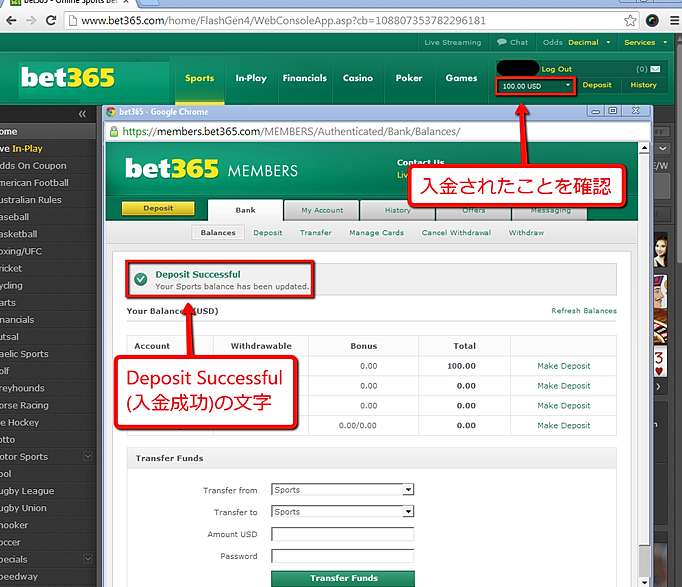
Task: Open the Transfer from dropdown
Action: click(342, 490)
